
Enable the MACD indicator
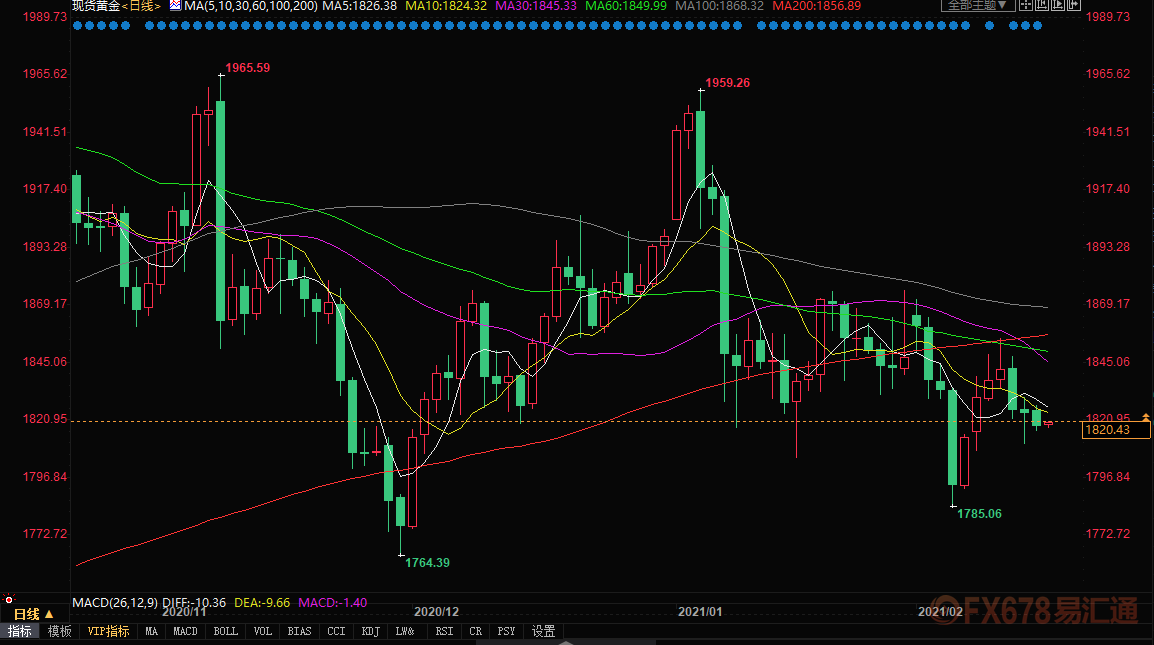coord(185,631)
